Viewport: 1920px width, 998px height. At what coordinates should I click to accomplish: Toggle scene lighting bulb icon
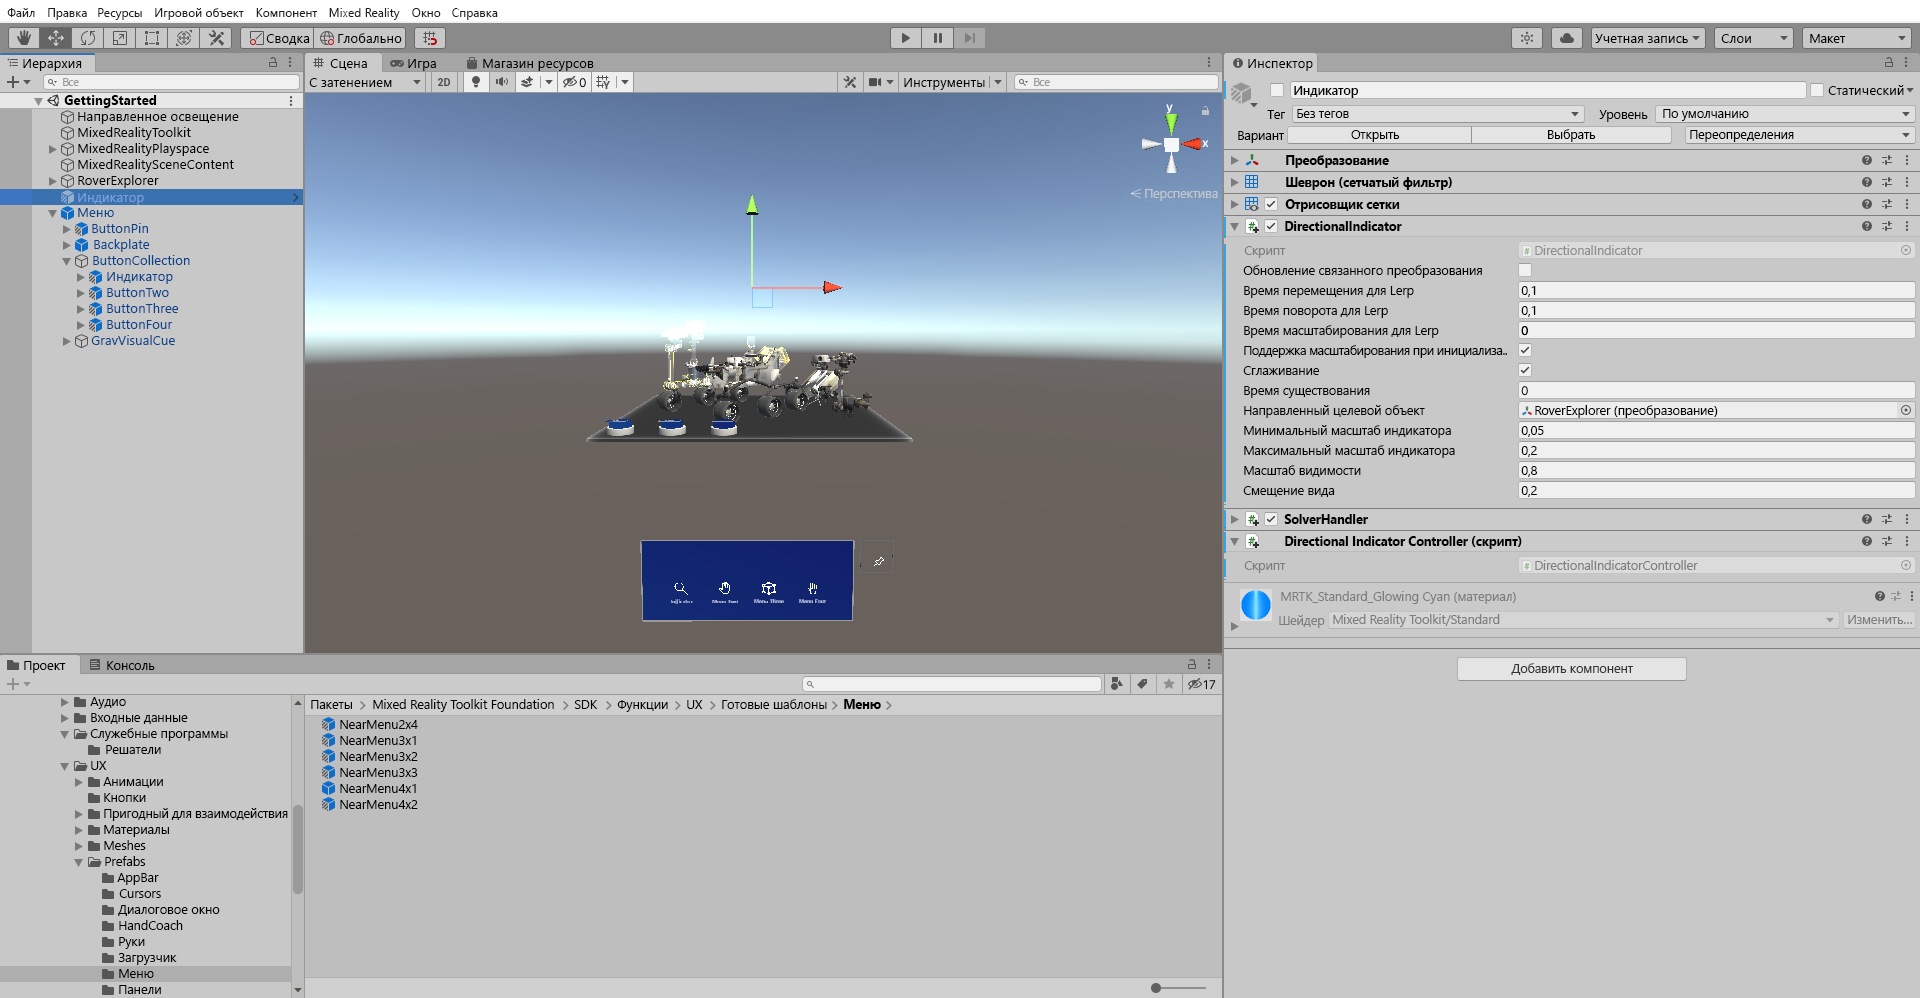click(x=476, y=82)
